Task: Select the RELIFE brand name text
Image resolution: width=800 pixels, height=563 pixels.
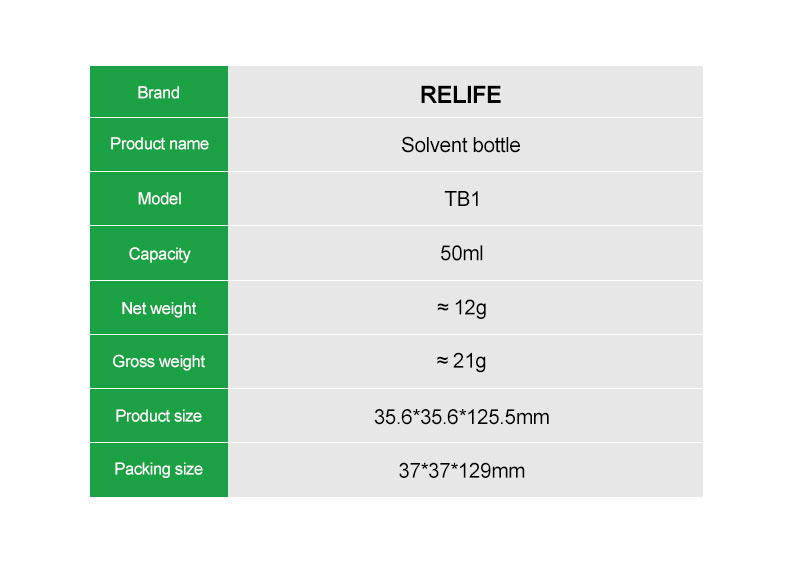Action: [460, 95]
